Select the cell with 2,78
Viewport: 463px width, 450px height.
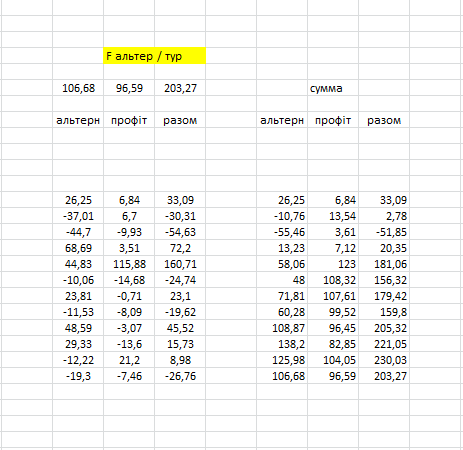coord(384,216)
